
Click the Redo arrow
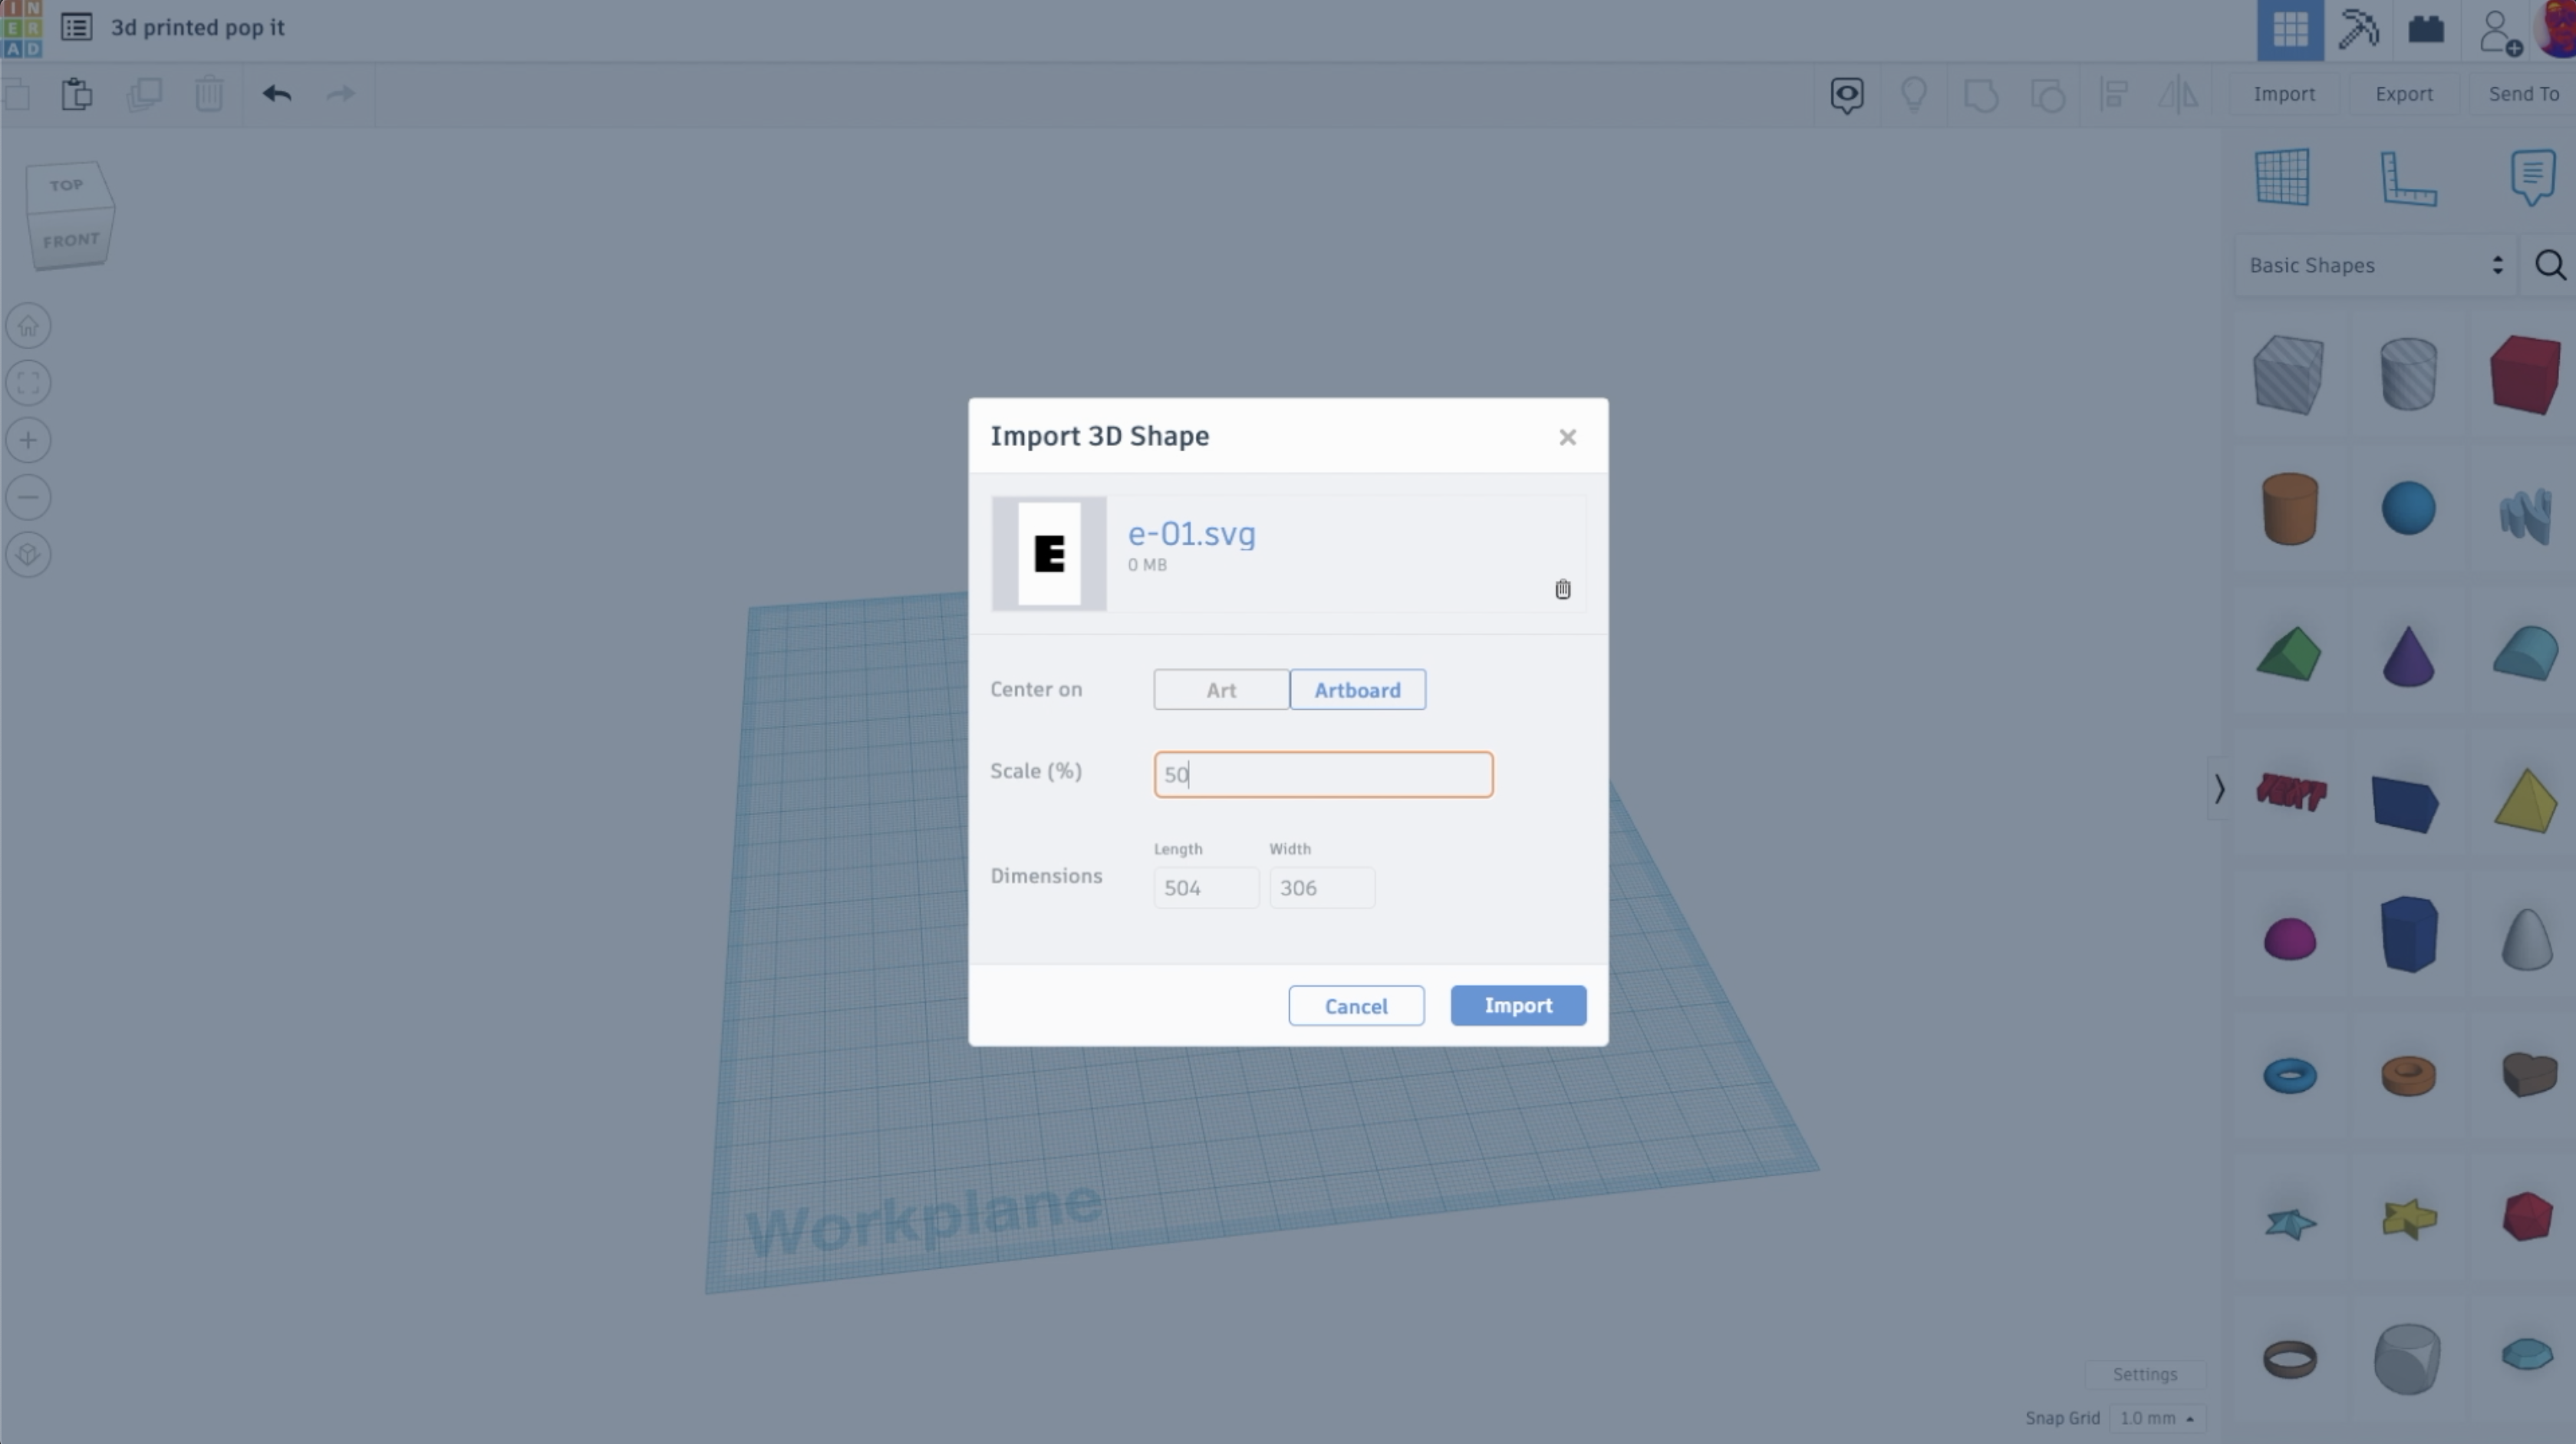(x=341, y=94)
